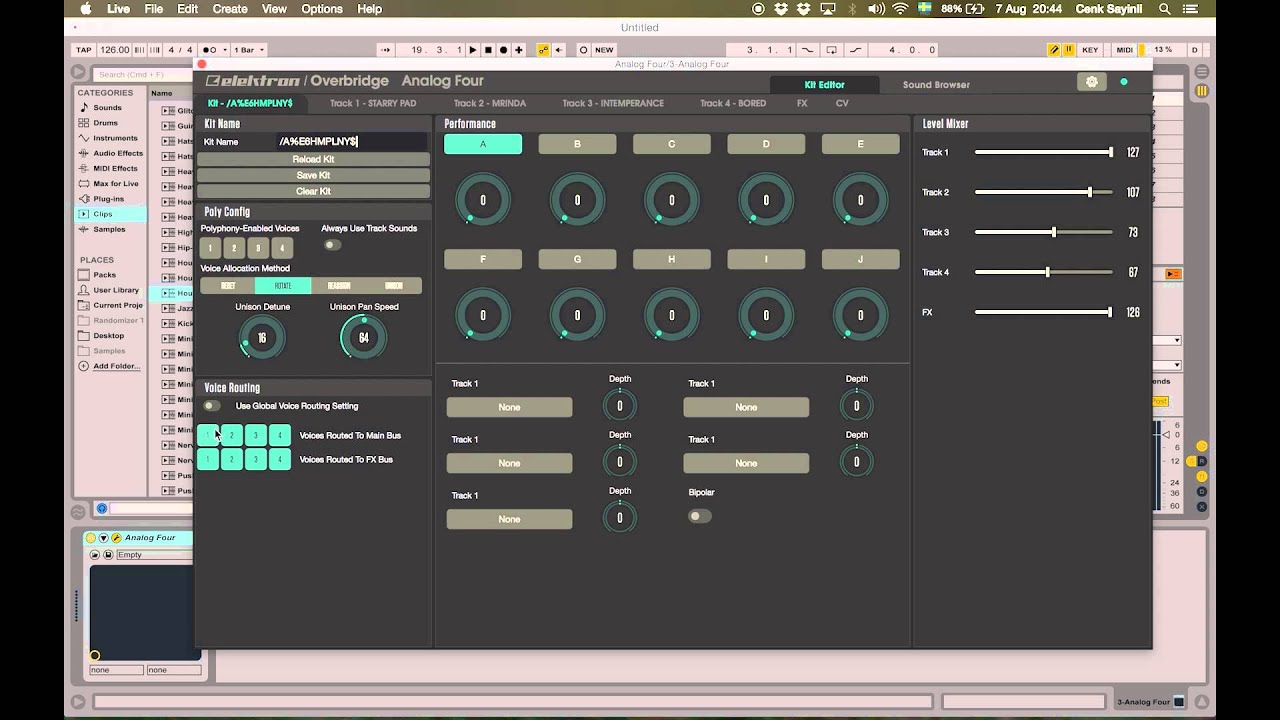
Task: Open the wrench icon on Analog Four device
Action: click(x=116, y=538)
